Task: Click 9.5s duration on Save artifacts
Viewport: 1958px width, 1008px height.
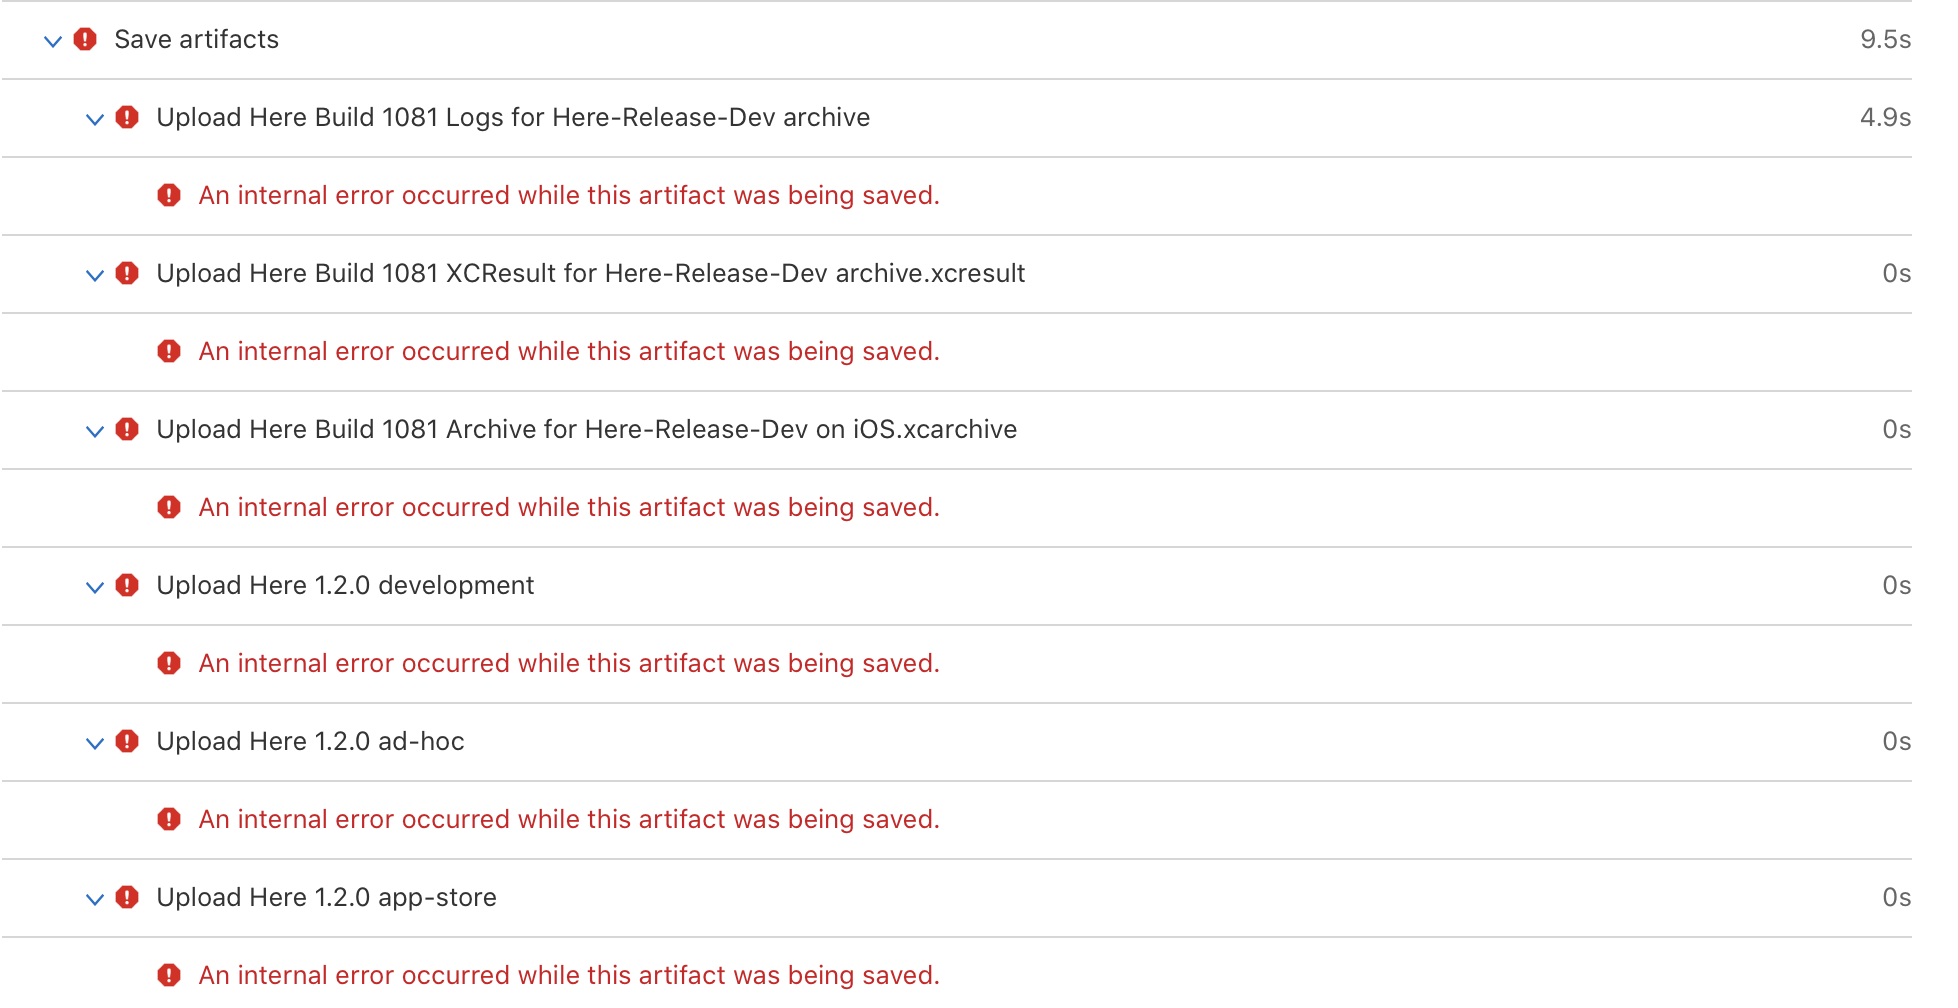Action: coord(1885,39)
